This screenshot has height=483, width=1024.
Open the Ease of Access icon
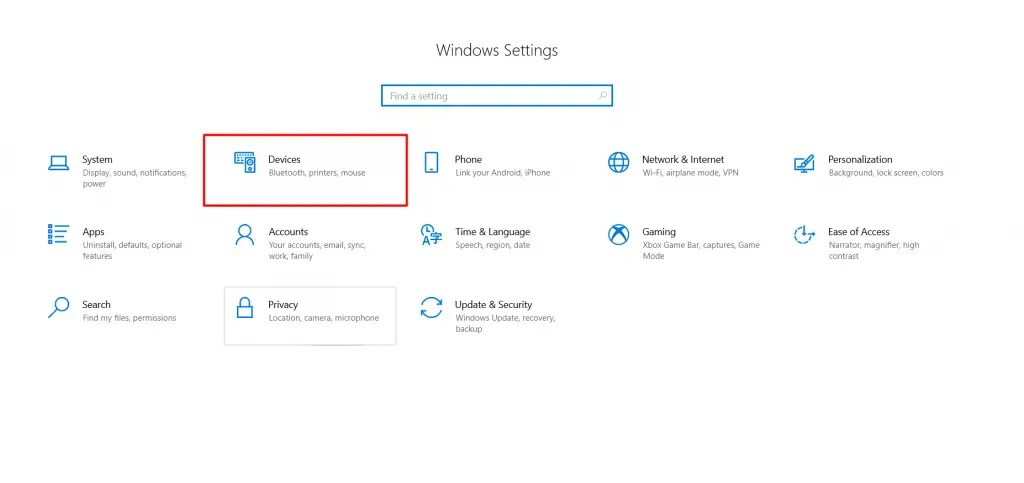[804, 234]
